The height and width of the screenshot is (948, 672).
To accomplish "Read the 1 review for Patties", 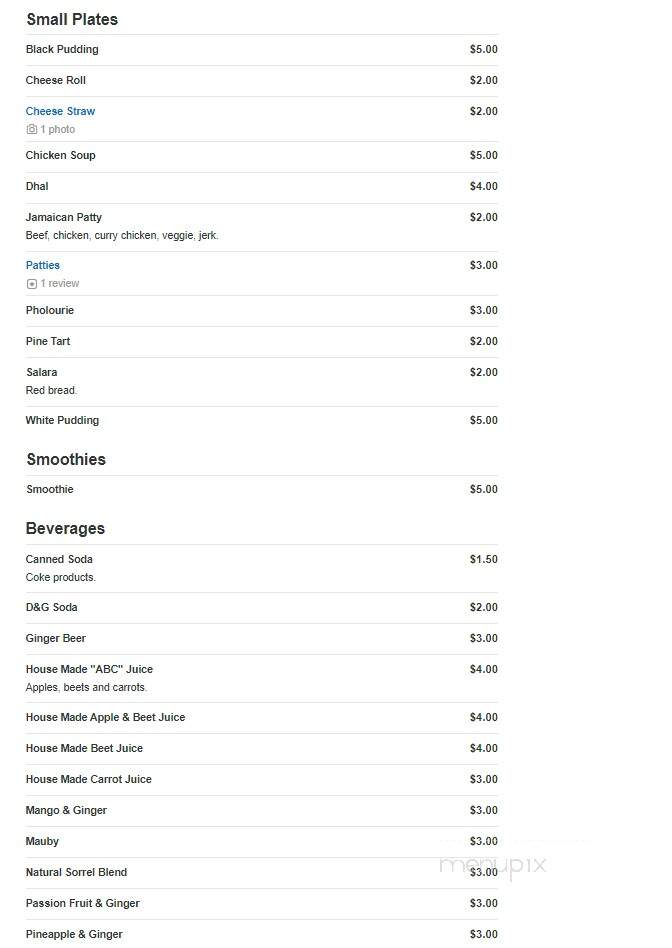I will point(59,284).
